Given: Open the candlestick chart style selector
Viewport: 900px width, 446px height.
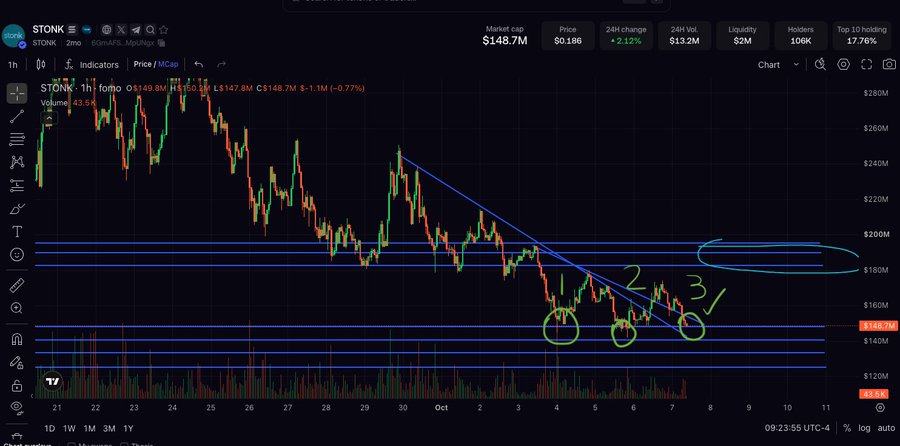Looking at the screenshot, I should click(x=41, y=64).
